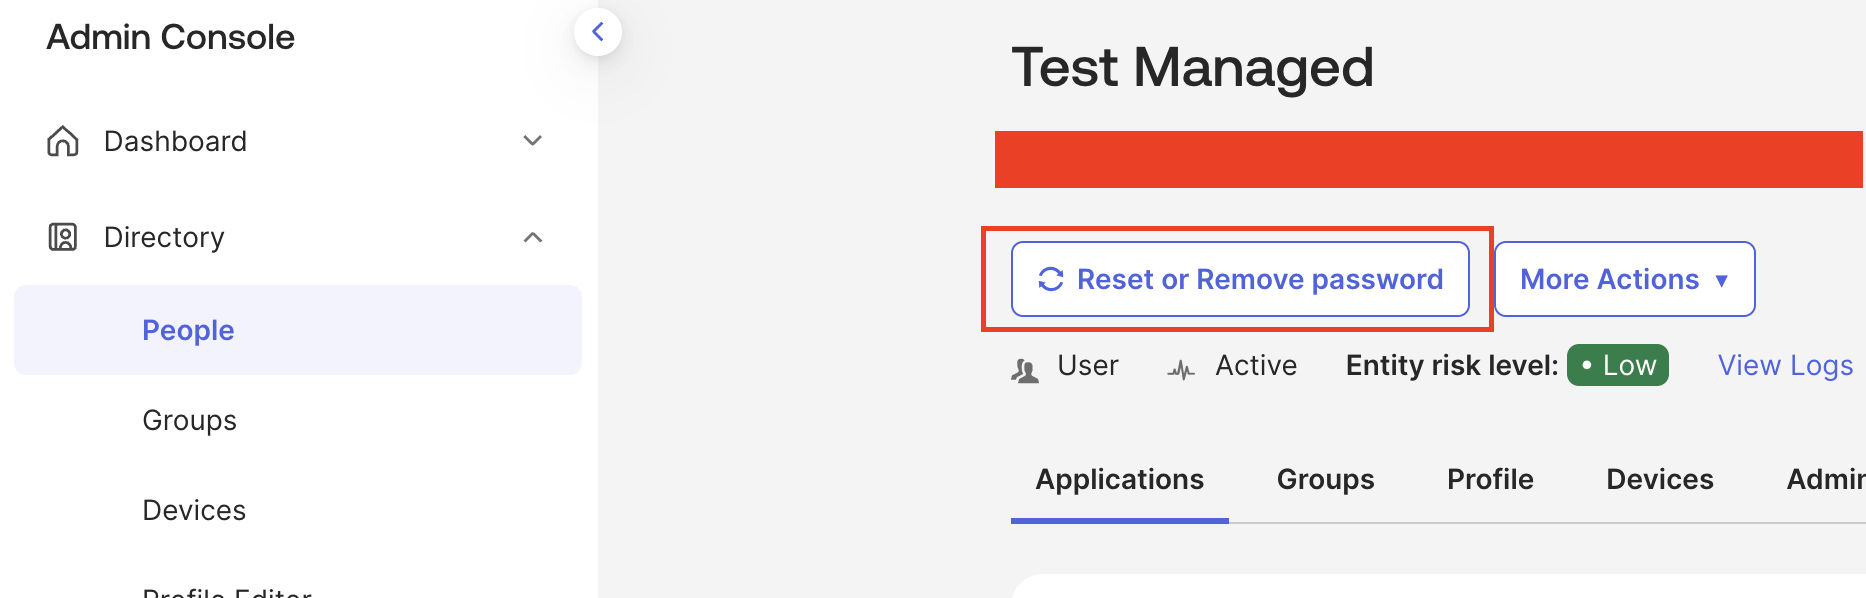Click the User person icon
The image size is (1866, 598).
[1024, 370]
